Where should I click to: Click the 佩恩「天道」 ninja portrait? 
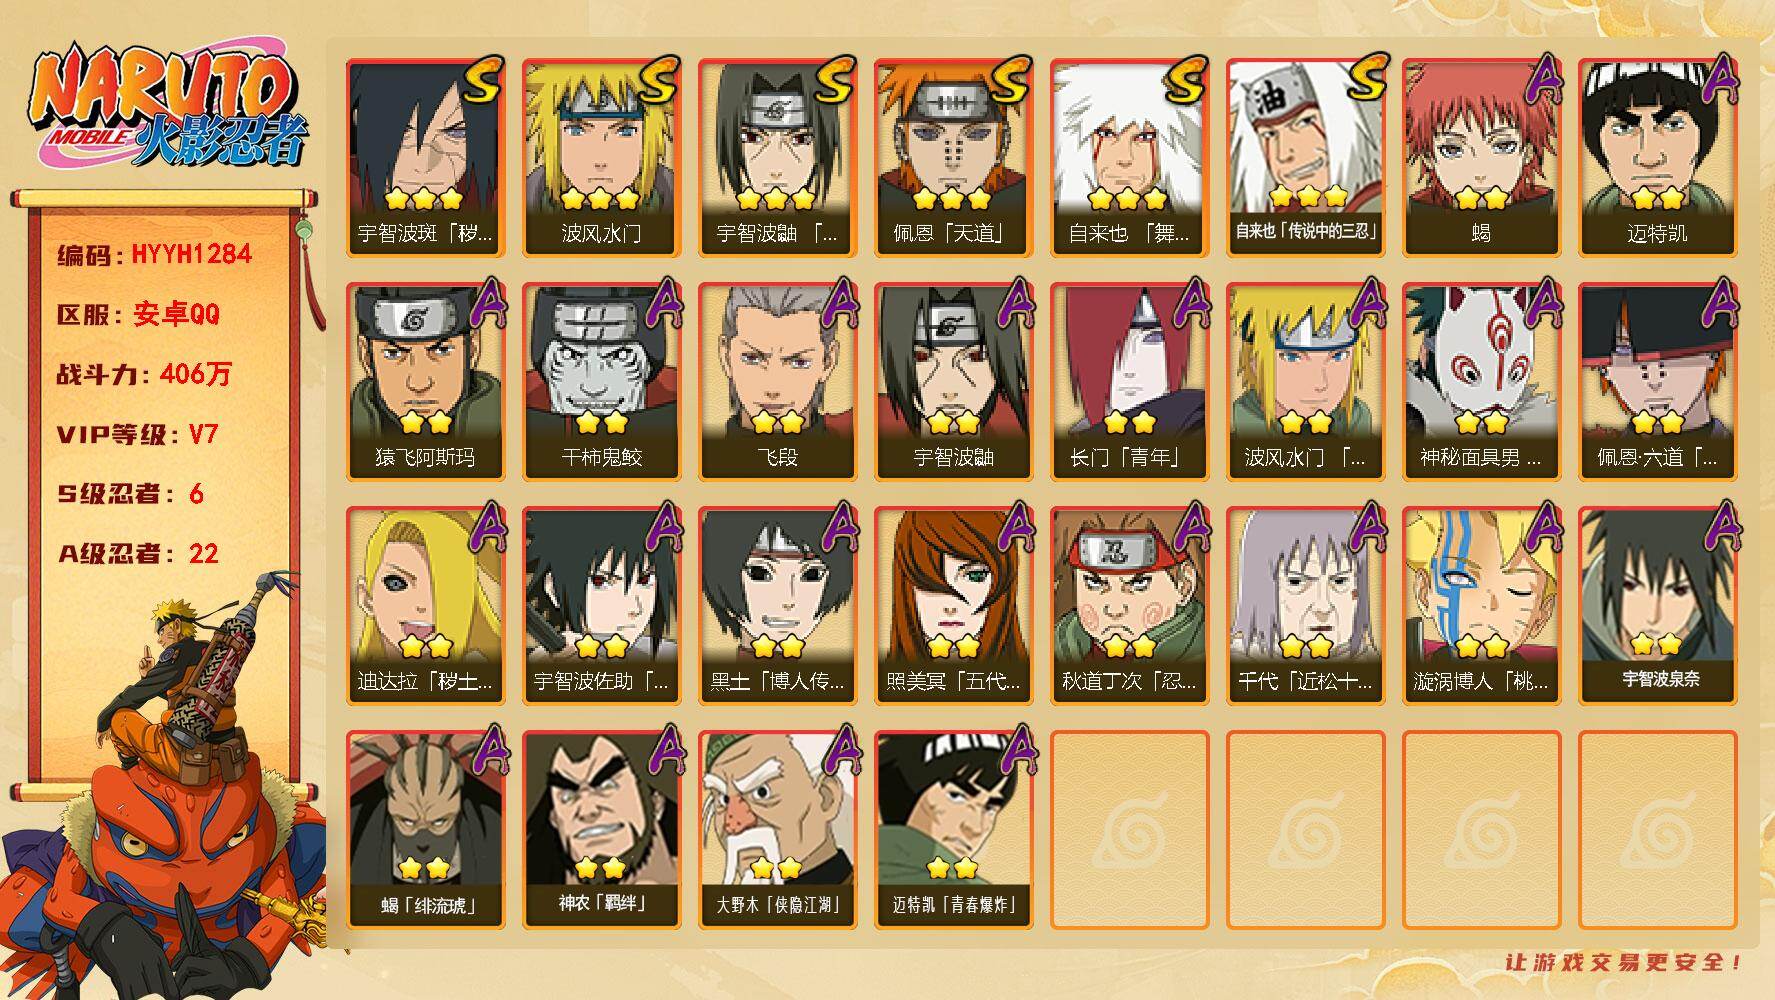tap(954, 158)
